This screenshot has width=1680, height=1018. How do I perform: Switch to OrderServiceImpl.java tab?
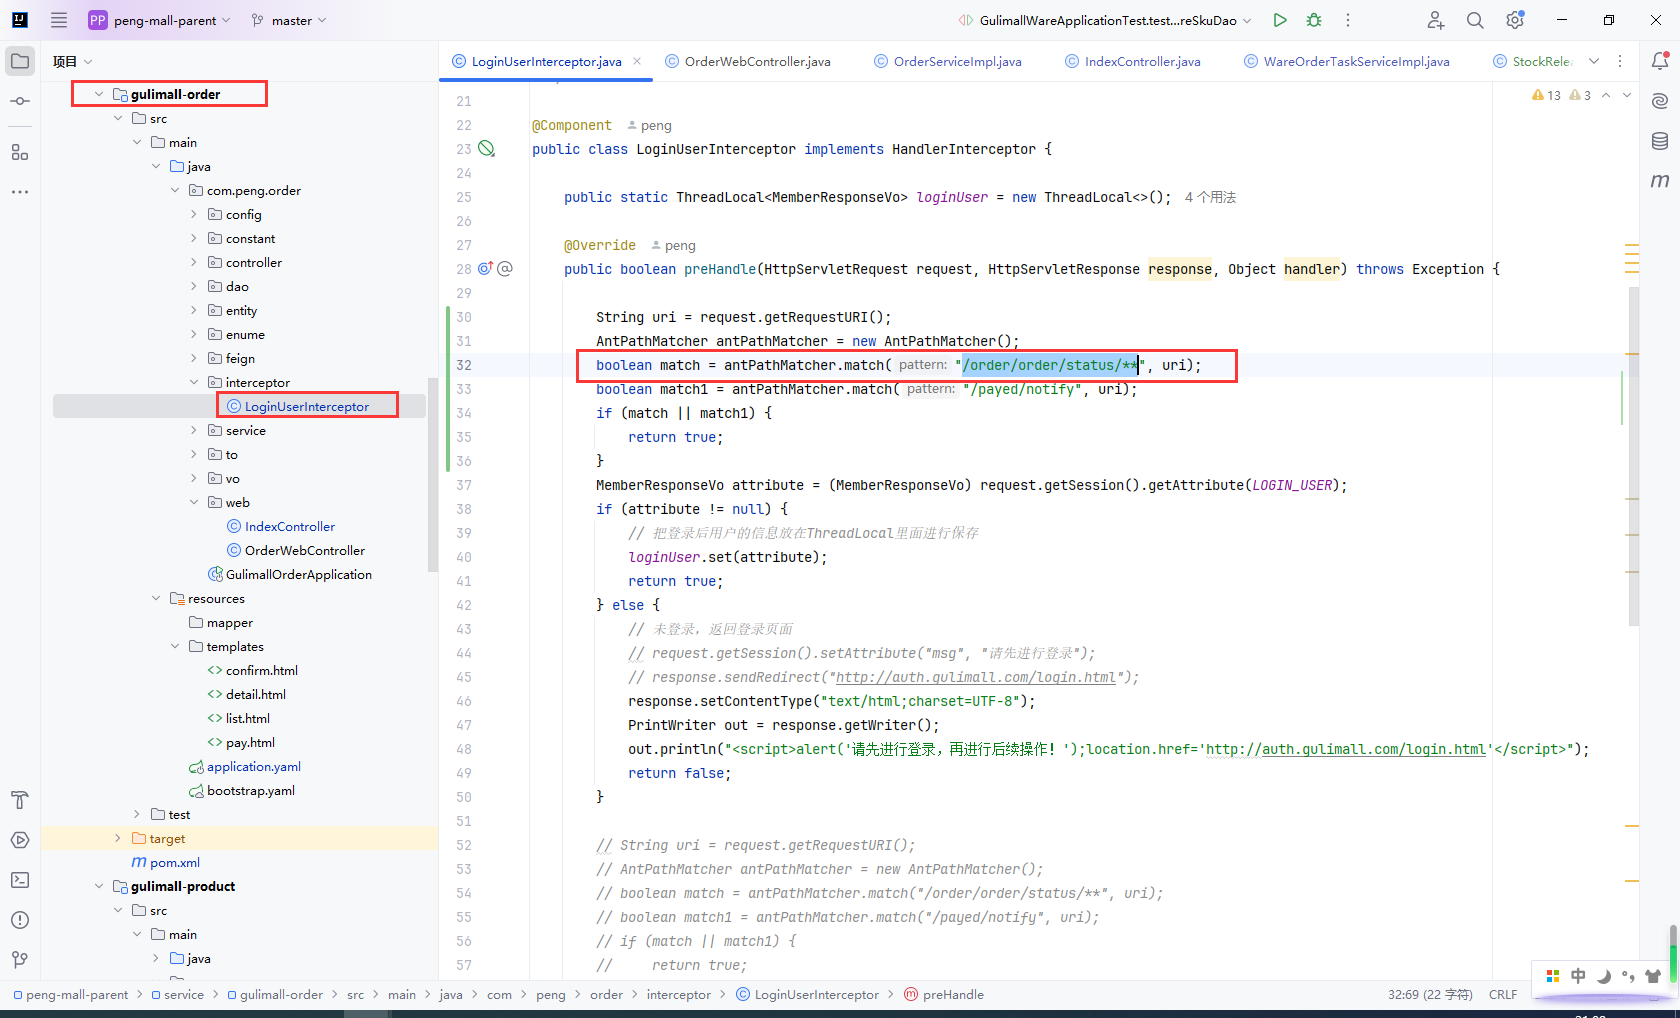coord(948,61)
